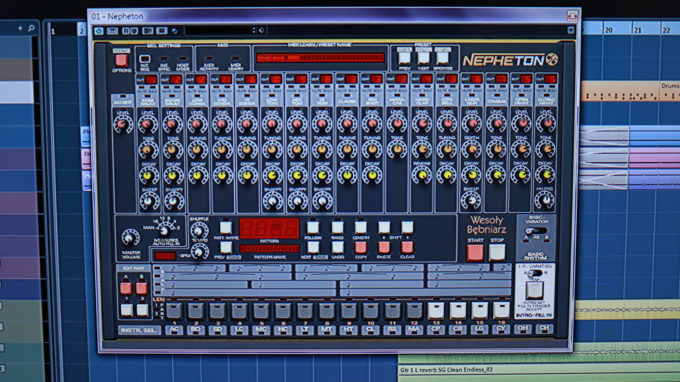Screen dimensions: 680x382
Task: Open the preset Browse button
Action: [442, 58]
